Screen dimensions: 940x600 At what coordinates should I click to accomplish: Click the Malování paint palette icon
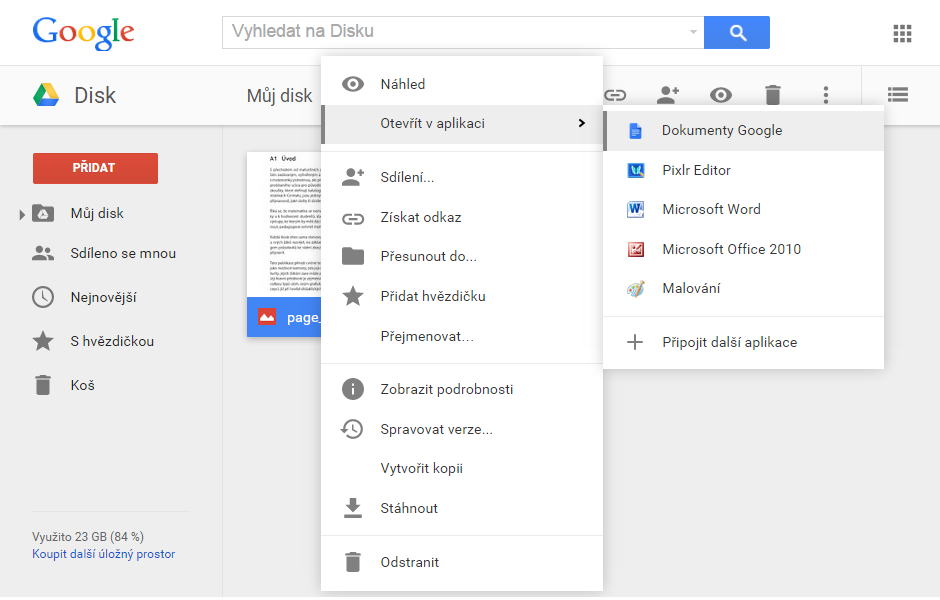[635, 289]
